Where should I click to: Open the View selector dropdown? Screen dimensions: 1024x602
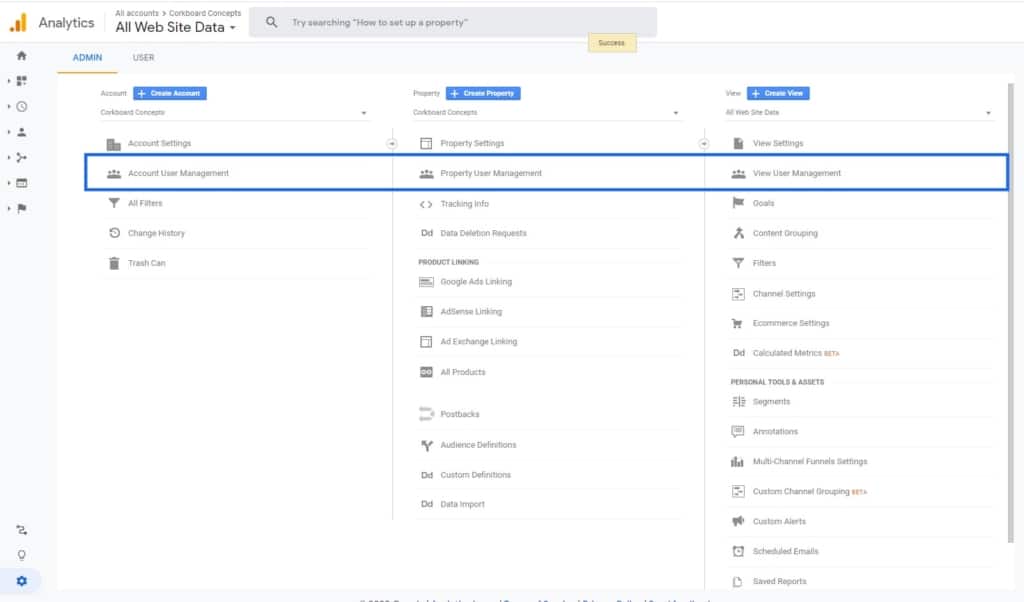858,113
